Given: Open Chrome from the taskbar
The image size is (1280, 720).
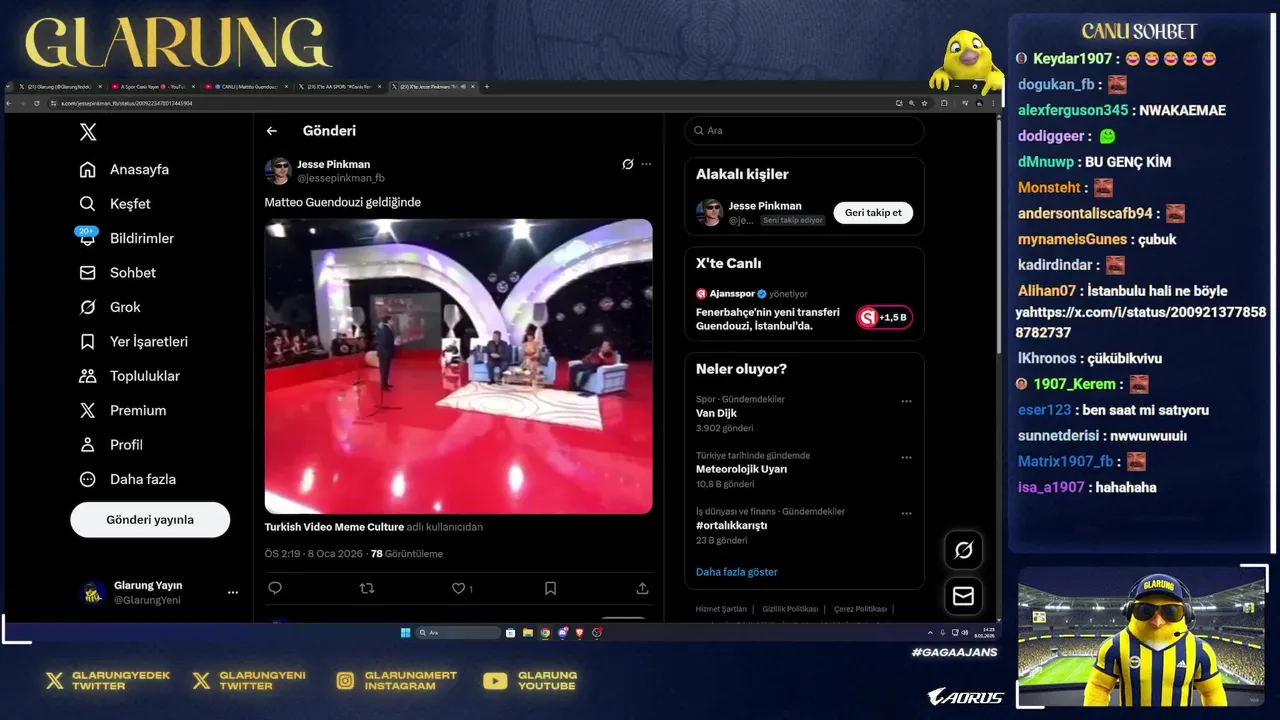Looking at the screenshot, I should pos(545,633).
